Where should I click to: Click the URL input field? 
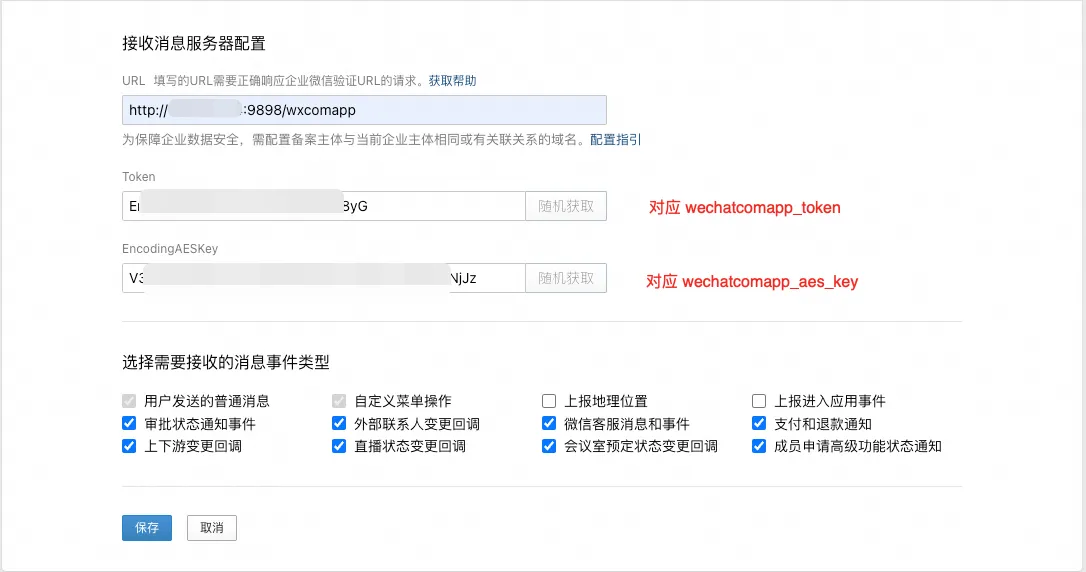[x=364, y=110]
